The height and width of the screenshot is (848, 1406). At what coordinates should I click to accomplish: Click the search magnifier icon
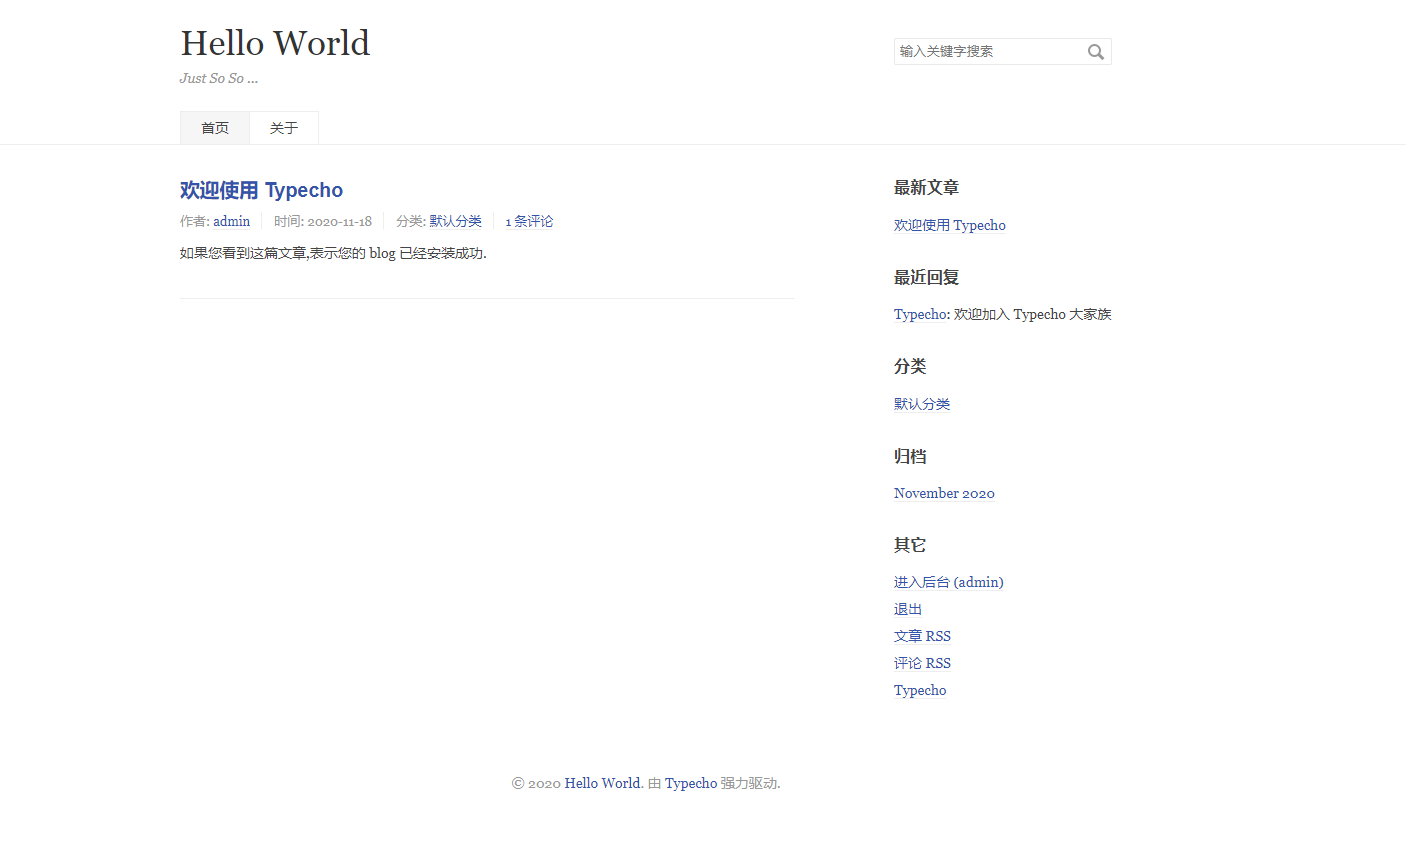1096,52
